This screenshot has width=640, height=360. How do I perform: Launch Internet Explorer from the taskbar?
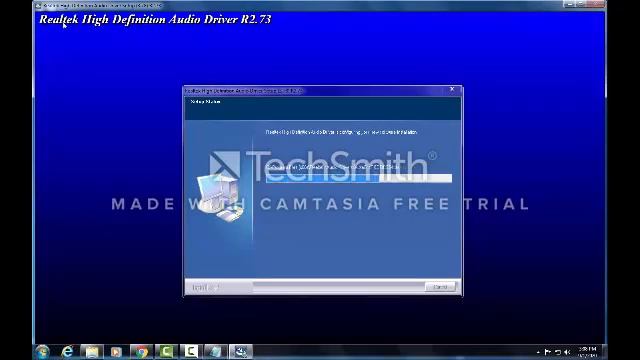[67, 351]
